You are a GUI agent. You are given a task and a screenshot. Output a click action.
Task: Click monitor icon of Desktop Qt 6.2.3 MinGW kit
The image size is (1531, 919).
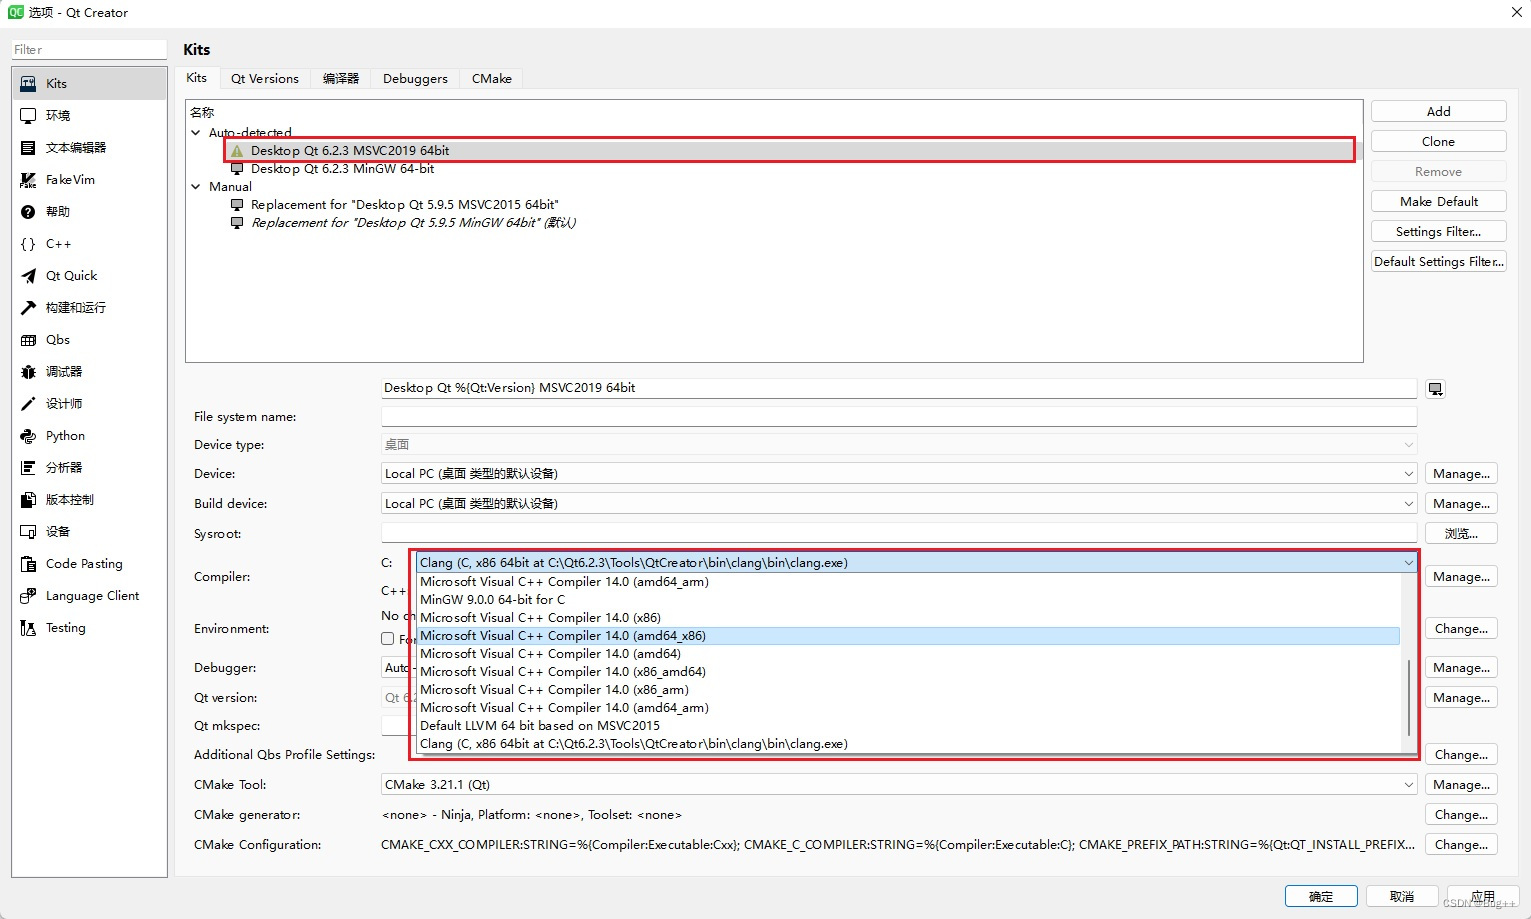tap(237, 169)
